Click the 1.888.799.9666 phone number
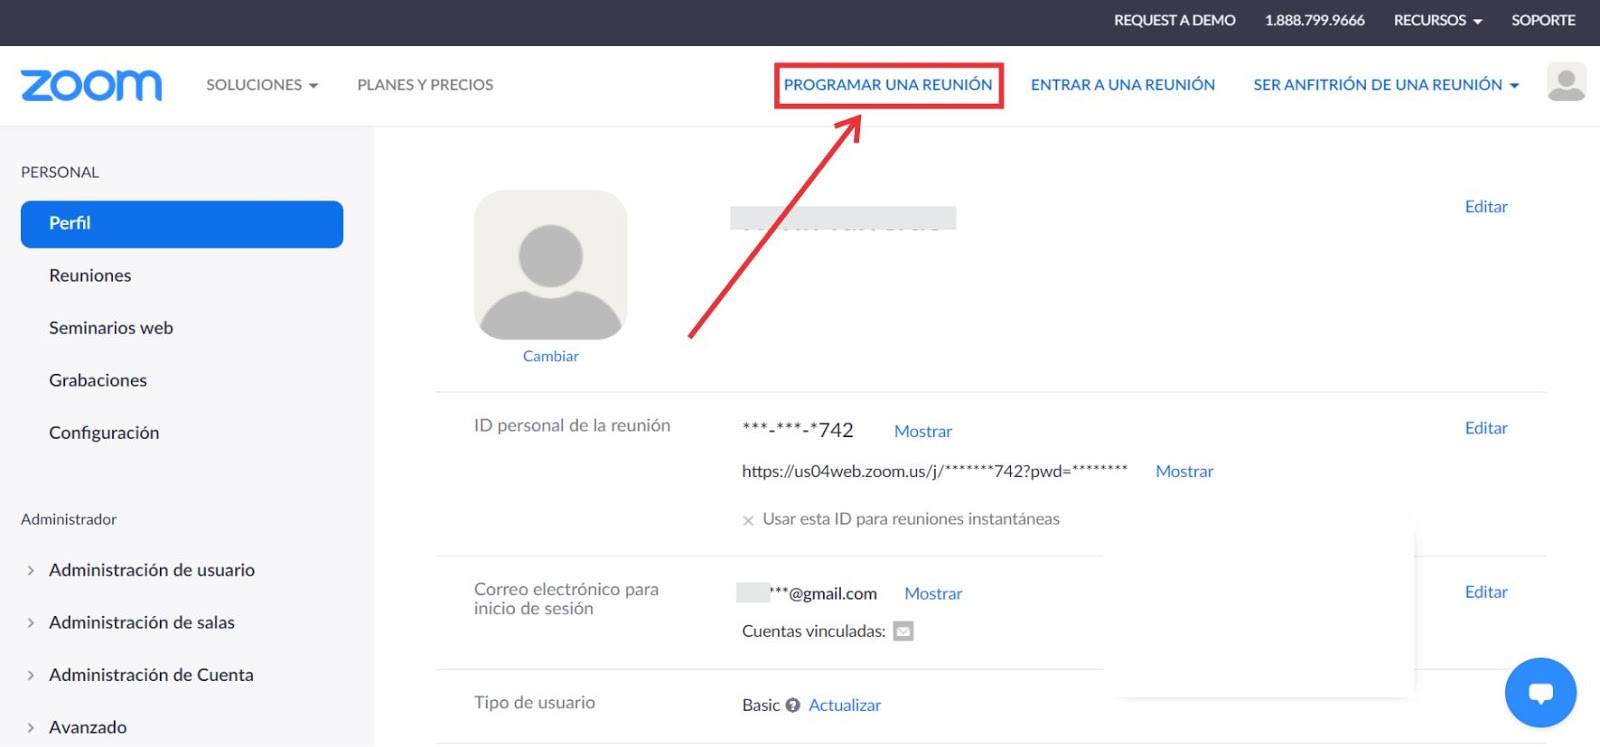Viewport: 1600px width, 747px height. (x=1314, y=20)
